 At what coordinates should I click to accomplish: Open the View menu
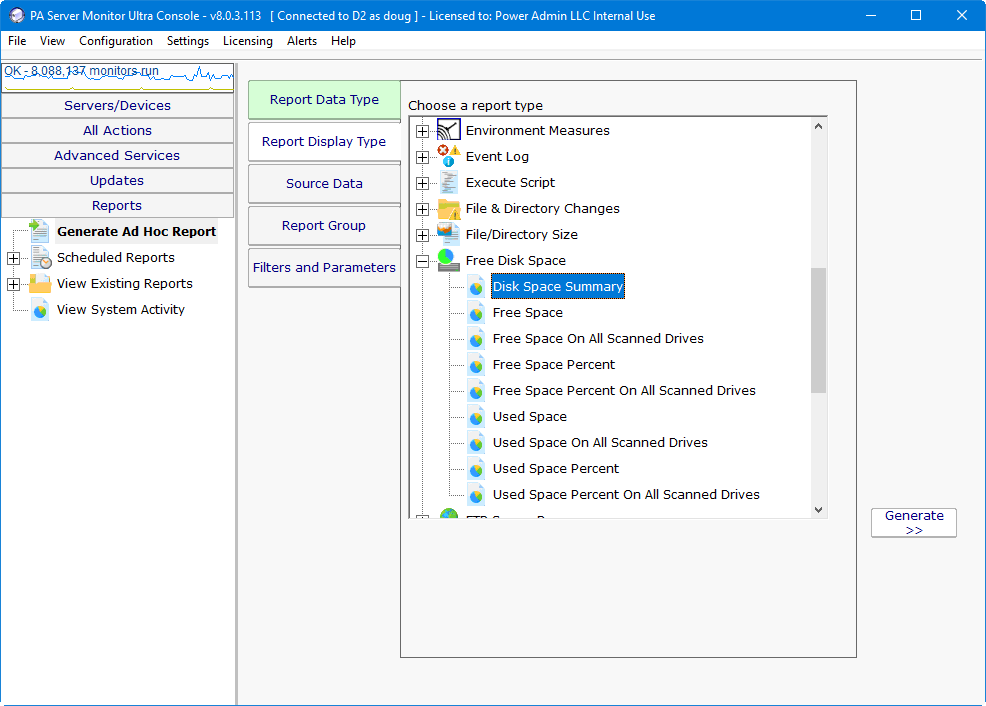52,41
